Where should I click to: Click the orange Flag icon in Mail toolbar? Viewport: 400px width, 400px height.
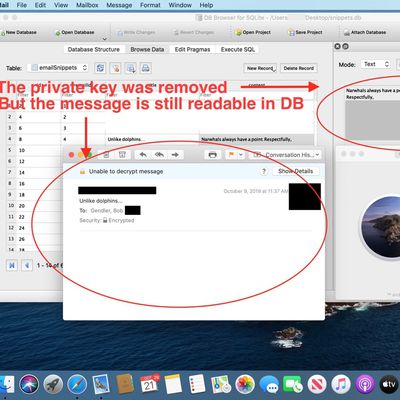click(x=231, y=155)
